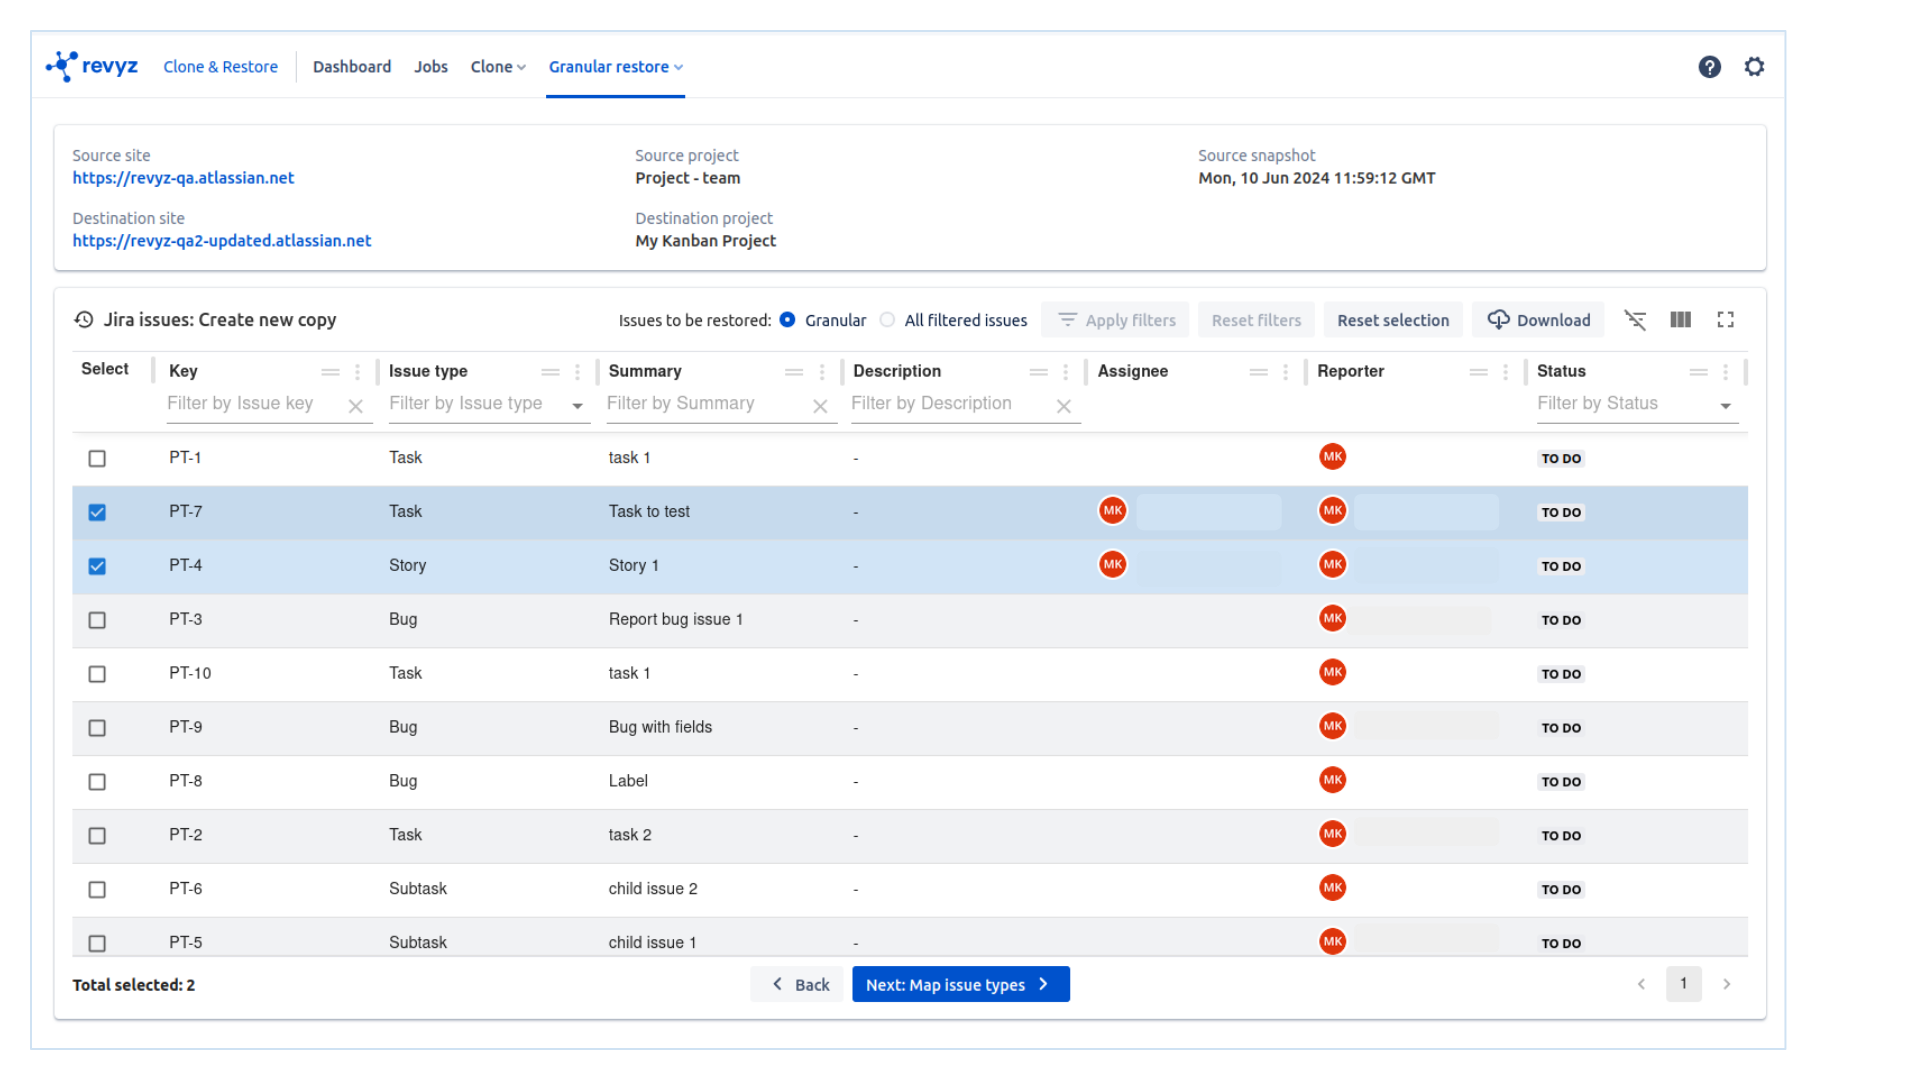Open the revyz-qa.atlassian.net source site link
Image resolution: width=1920 pixels, height=1080 pixels.
pyautogui.click(x=183, y=178)
